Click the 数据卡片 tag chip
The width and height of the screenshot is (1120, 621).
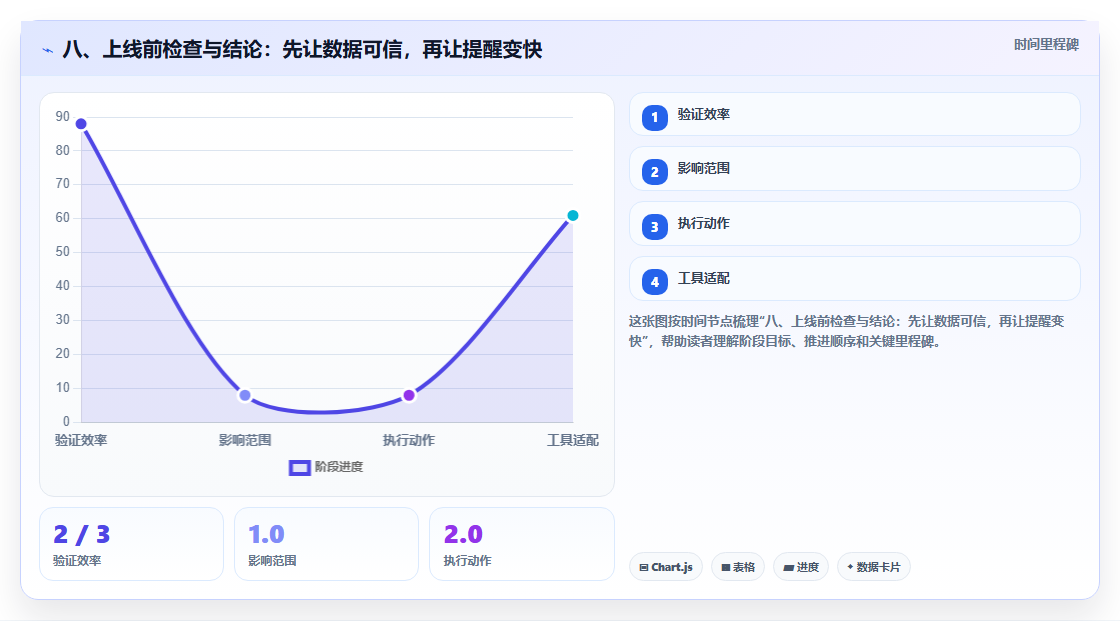pyautogui.click(x=874, y=567)
